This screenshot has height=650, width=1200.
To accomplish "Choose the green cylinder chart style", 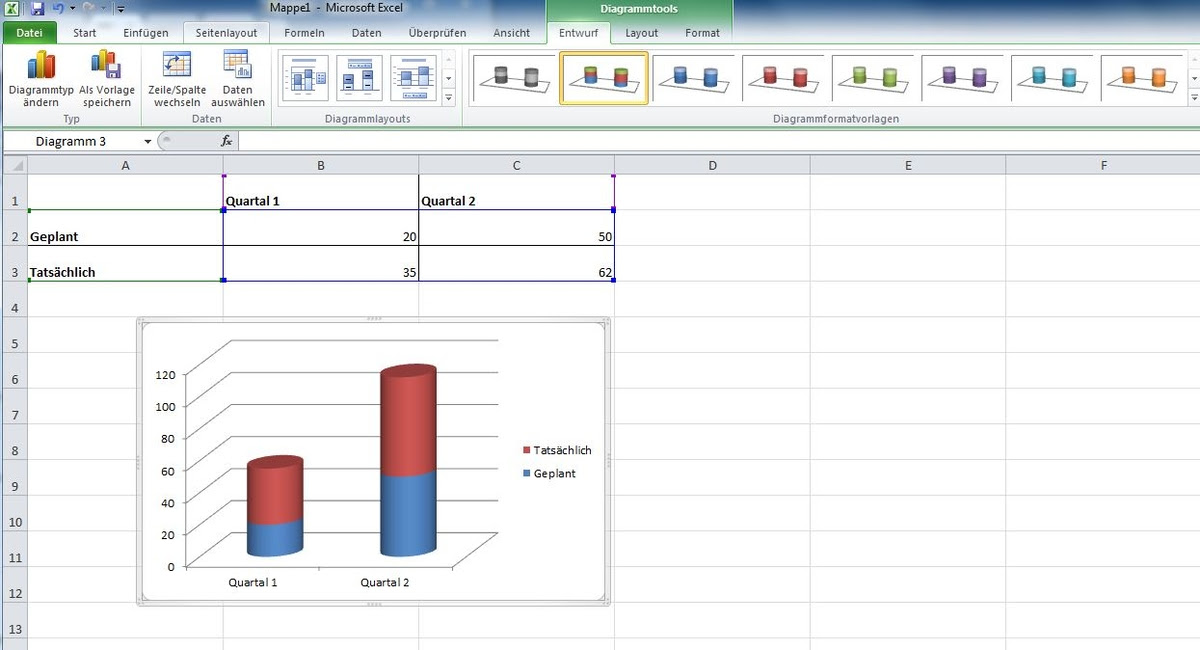I will (874, 78).
